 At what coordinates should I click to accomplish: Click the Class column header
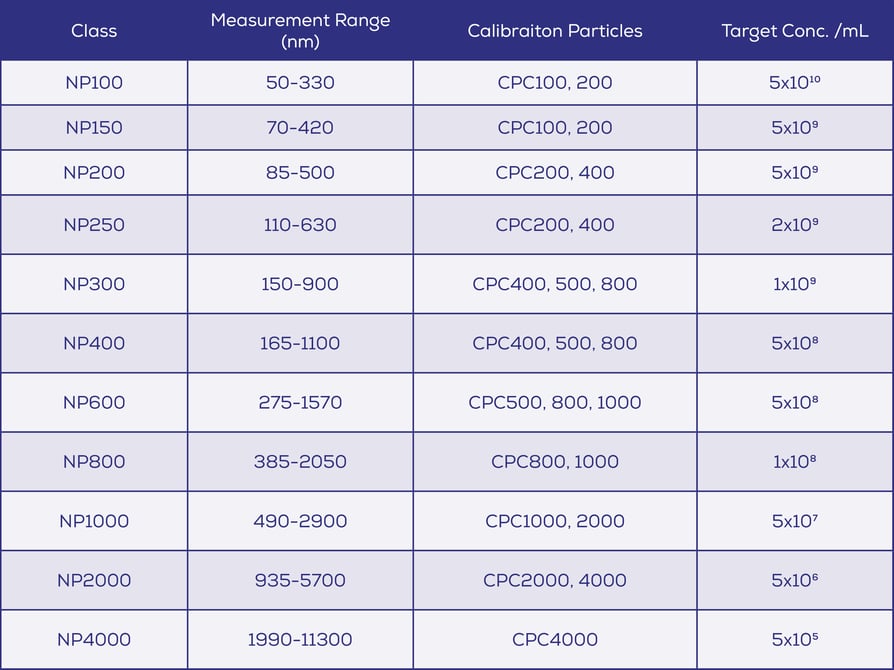point(94,30)
